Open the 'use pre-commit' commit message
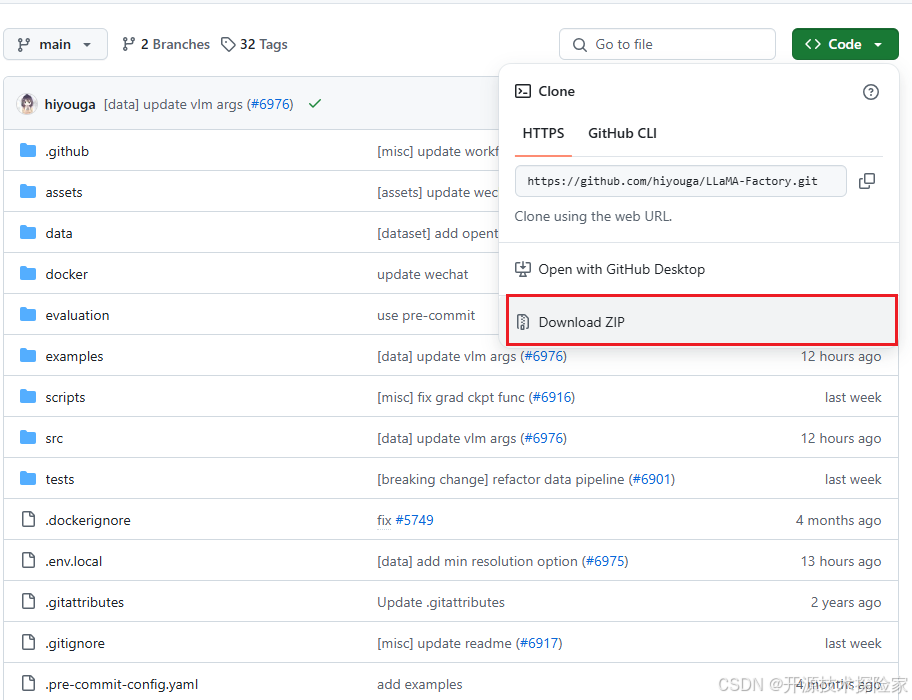The width and height of the screenshot is (912, 700). tap(426, 315)
